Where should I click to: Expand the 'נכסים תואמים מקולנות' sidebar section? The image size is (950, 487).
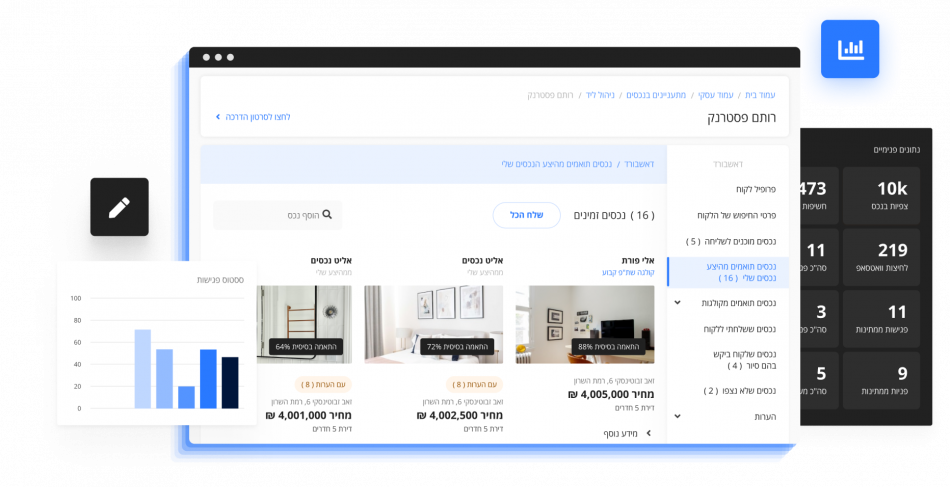pyautogui.click(x=678, y=302)
